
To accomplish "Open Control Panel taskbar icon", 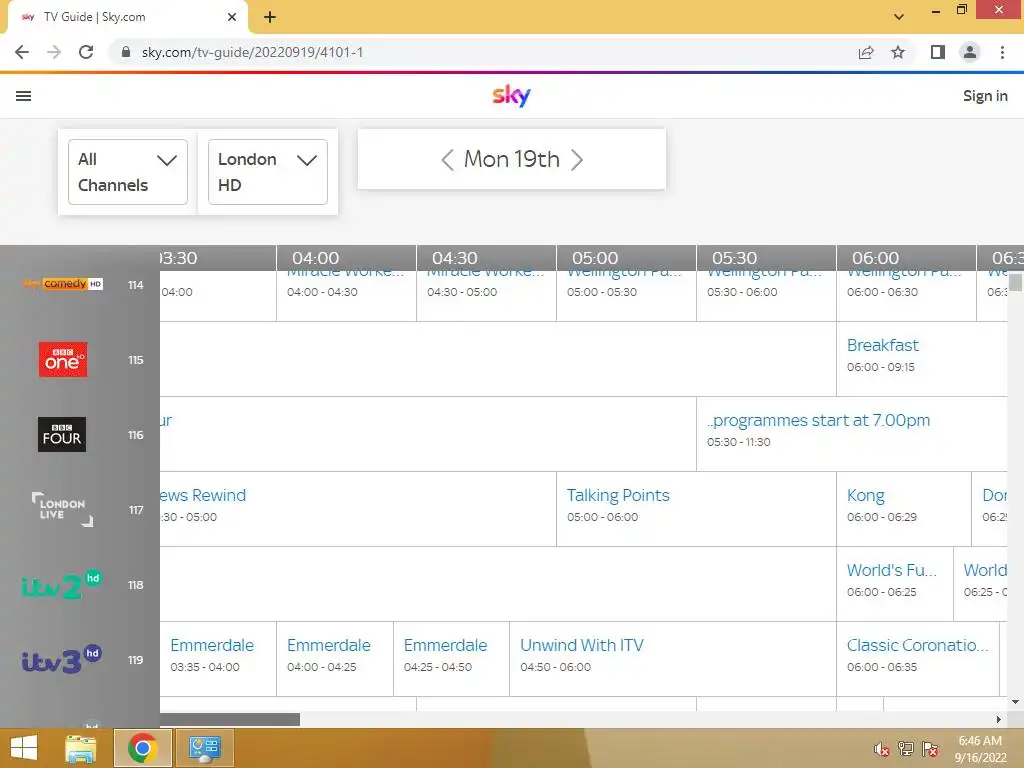I will point(204,748).
